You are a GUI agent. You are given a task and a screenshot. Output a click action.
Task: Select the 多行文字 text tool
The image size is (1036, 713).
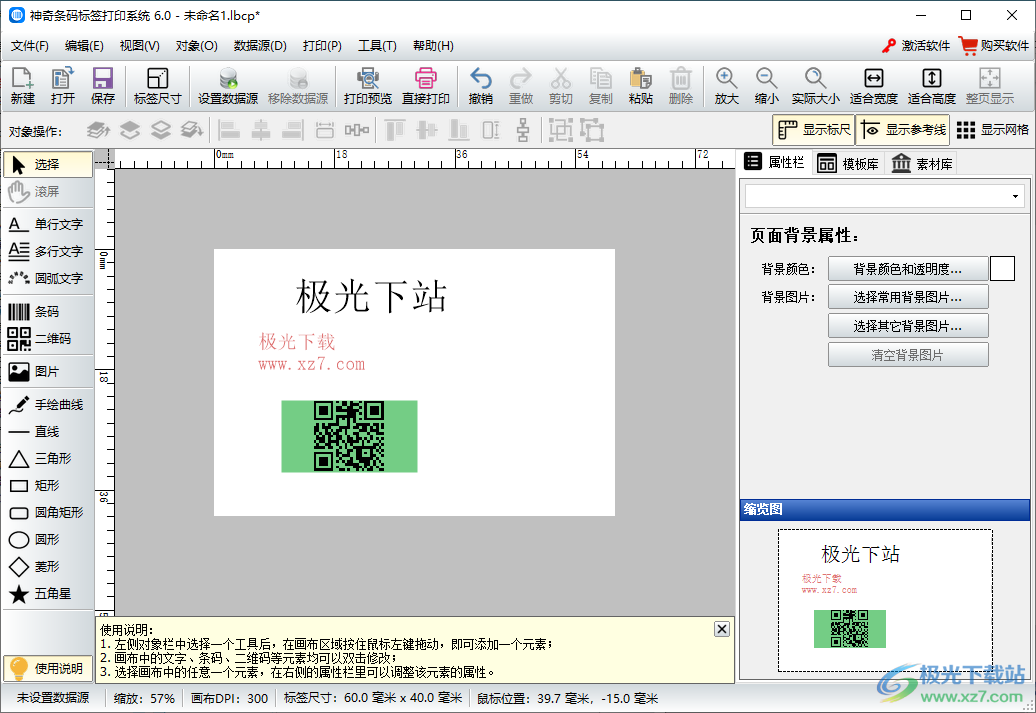(48, 251)
